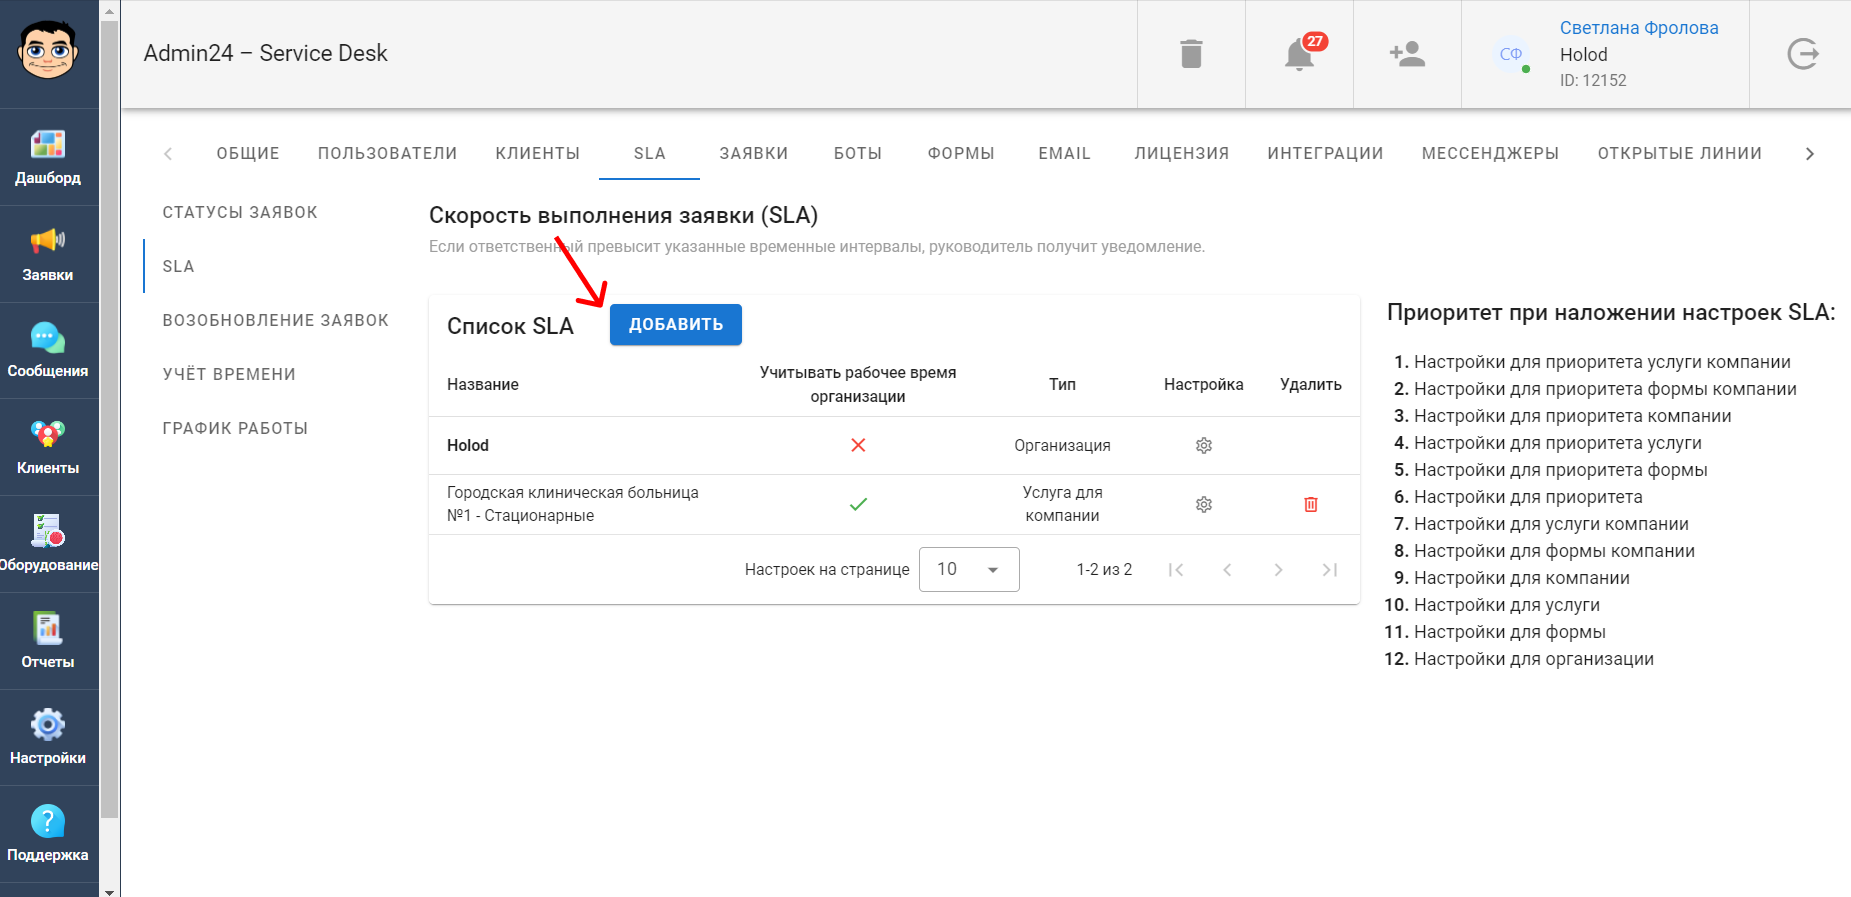1851x897 pixels.
Task: Click the Услуга для компании type cell
Action: click(x=1062, y=505)
